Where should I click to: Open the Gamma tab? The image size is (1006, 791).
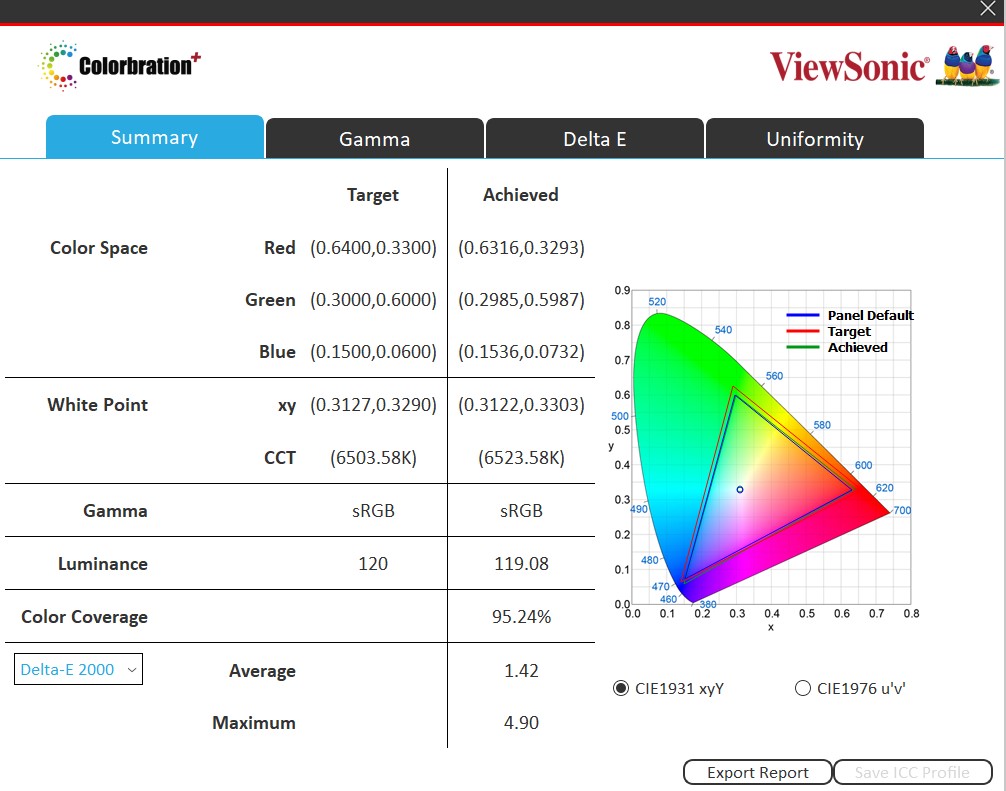tap(374, 139)
